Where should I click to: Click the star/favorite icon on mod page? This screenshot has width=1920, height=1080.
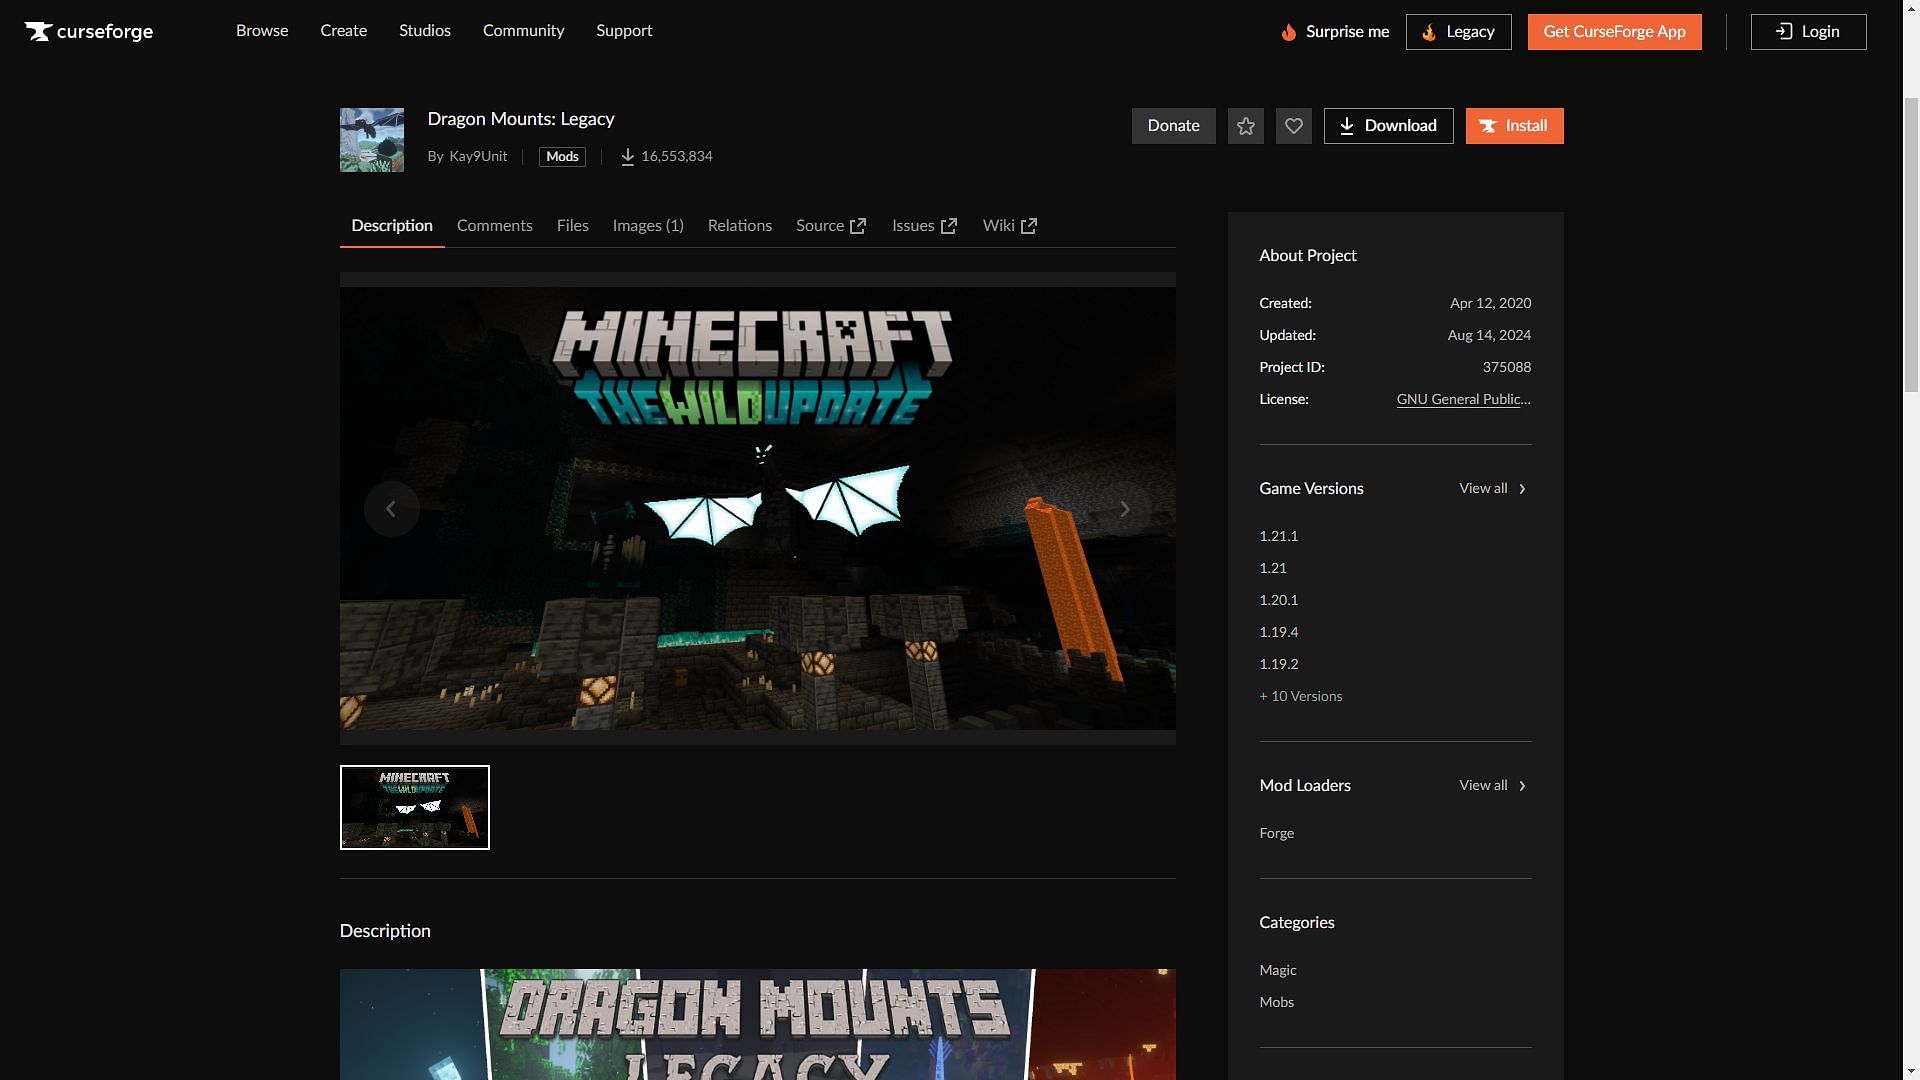tap(1245, 125)
